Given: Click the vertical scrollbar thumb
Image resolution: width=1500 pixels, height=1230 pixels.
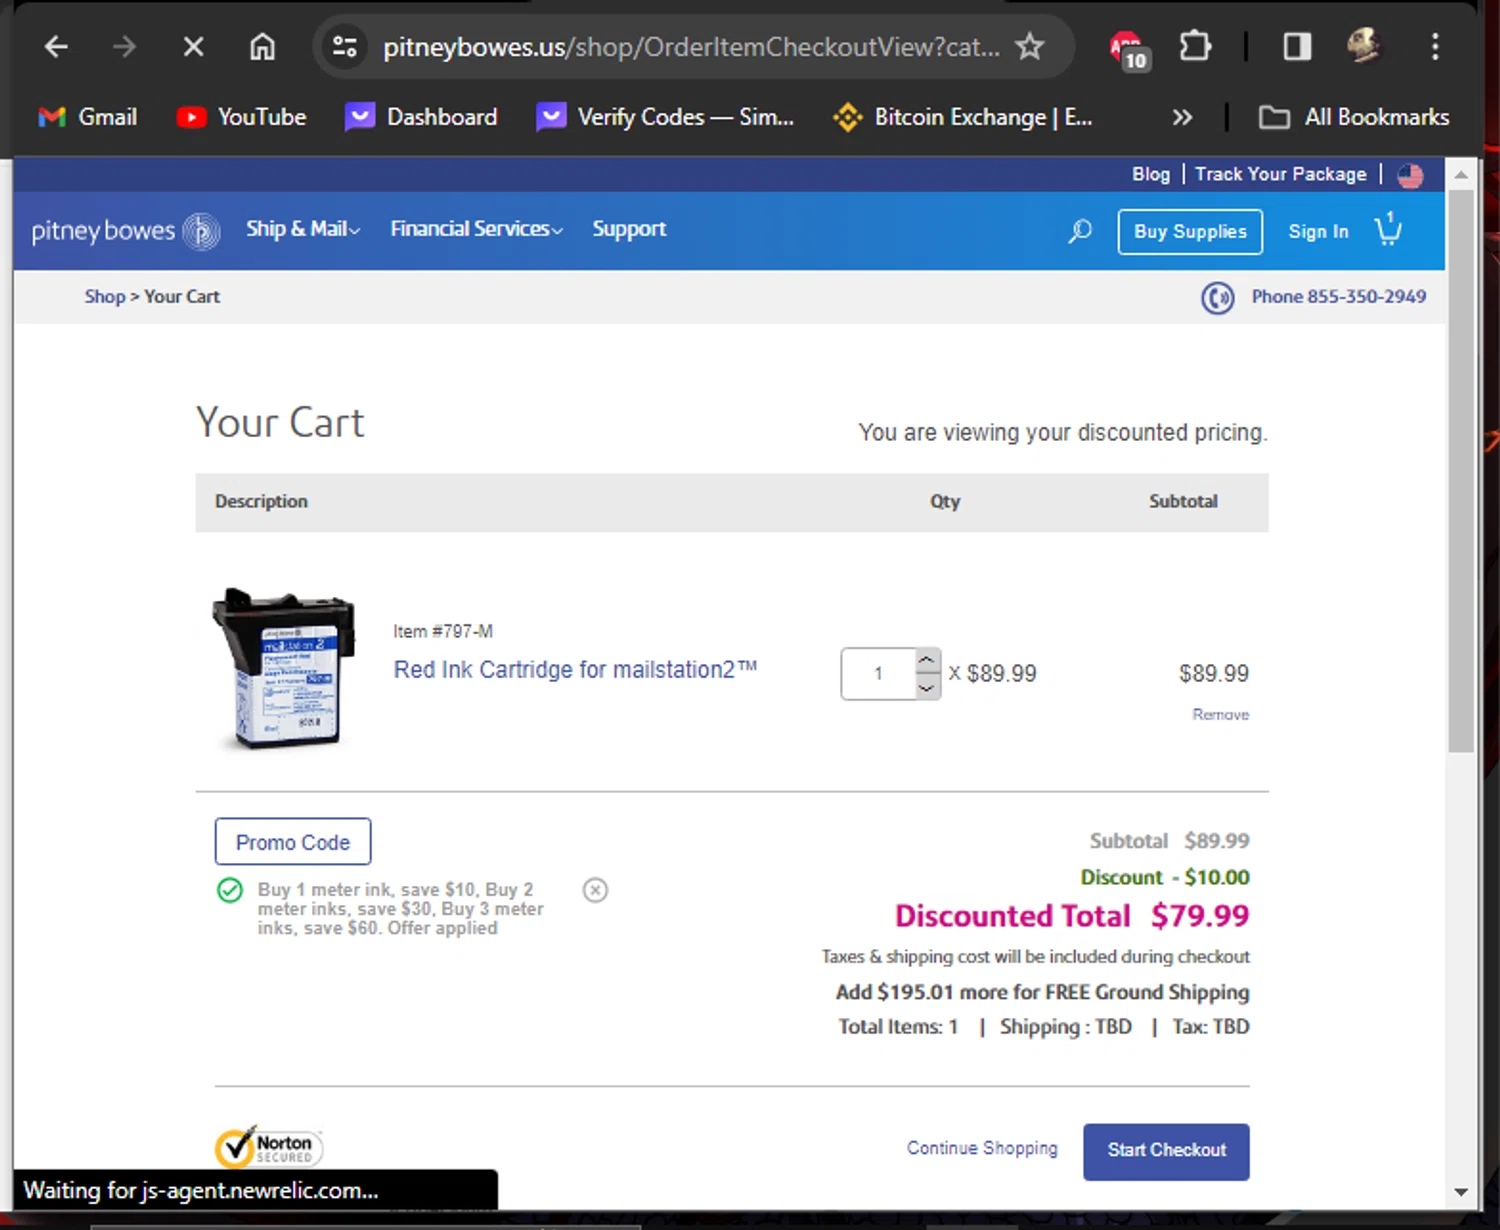Looking at the screenshot, I should (x=1461, y=470).
